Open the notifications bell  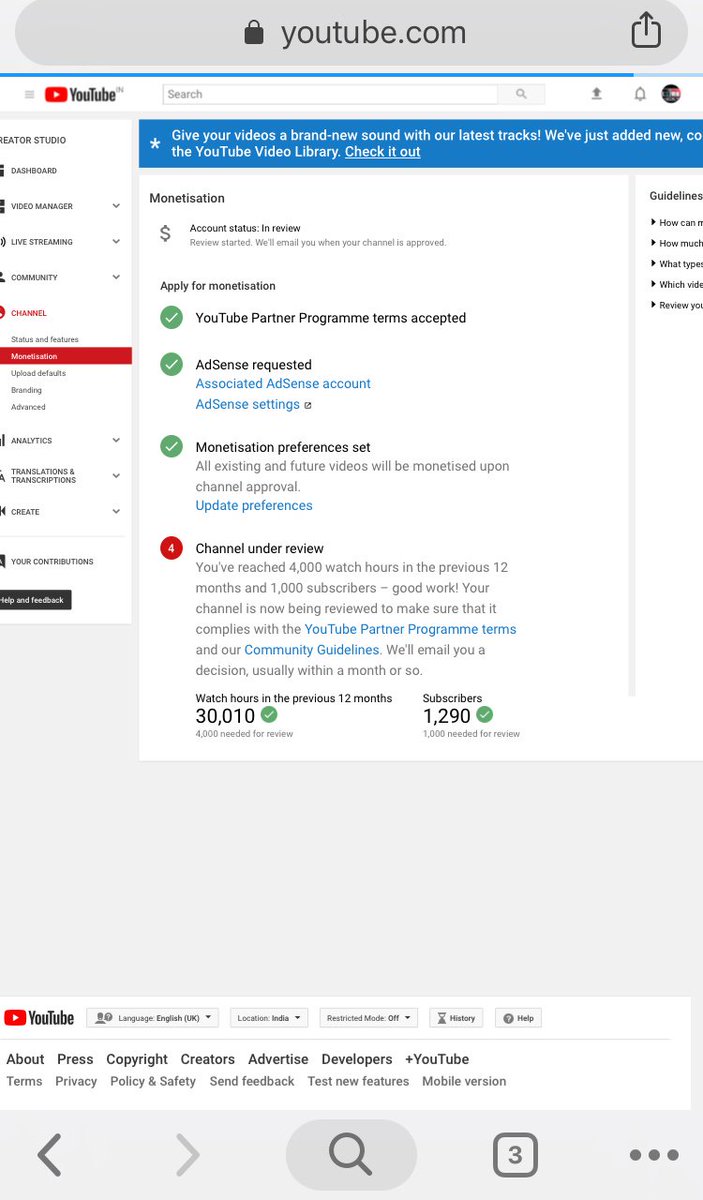tap(640, 94)
